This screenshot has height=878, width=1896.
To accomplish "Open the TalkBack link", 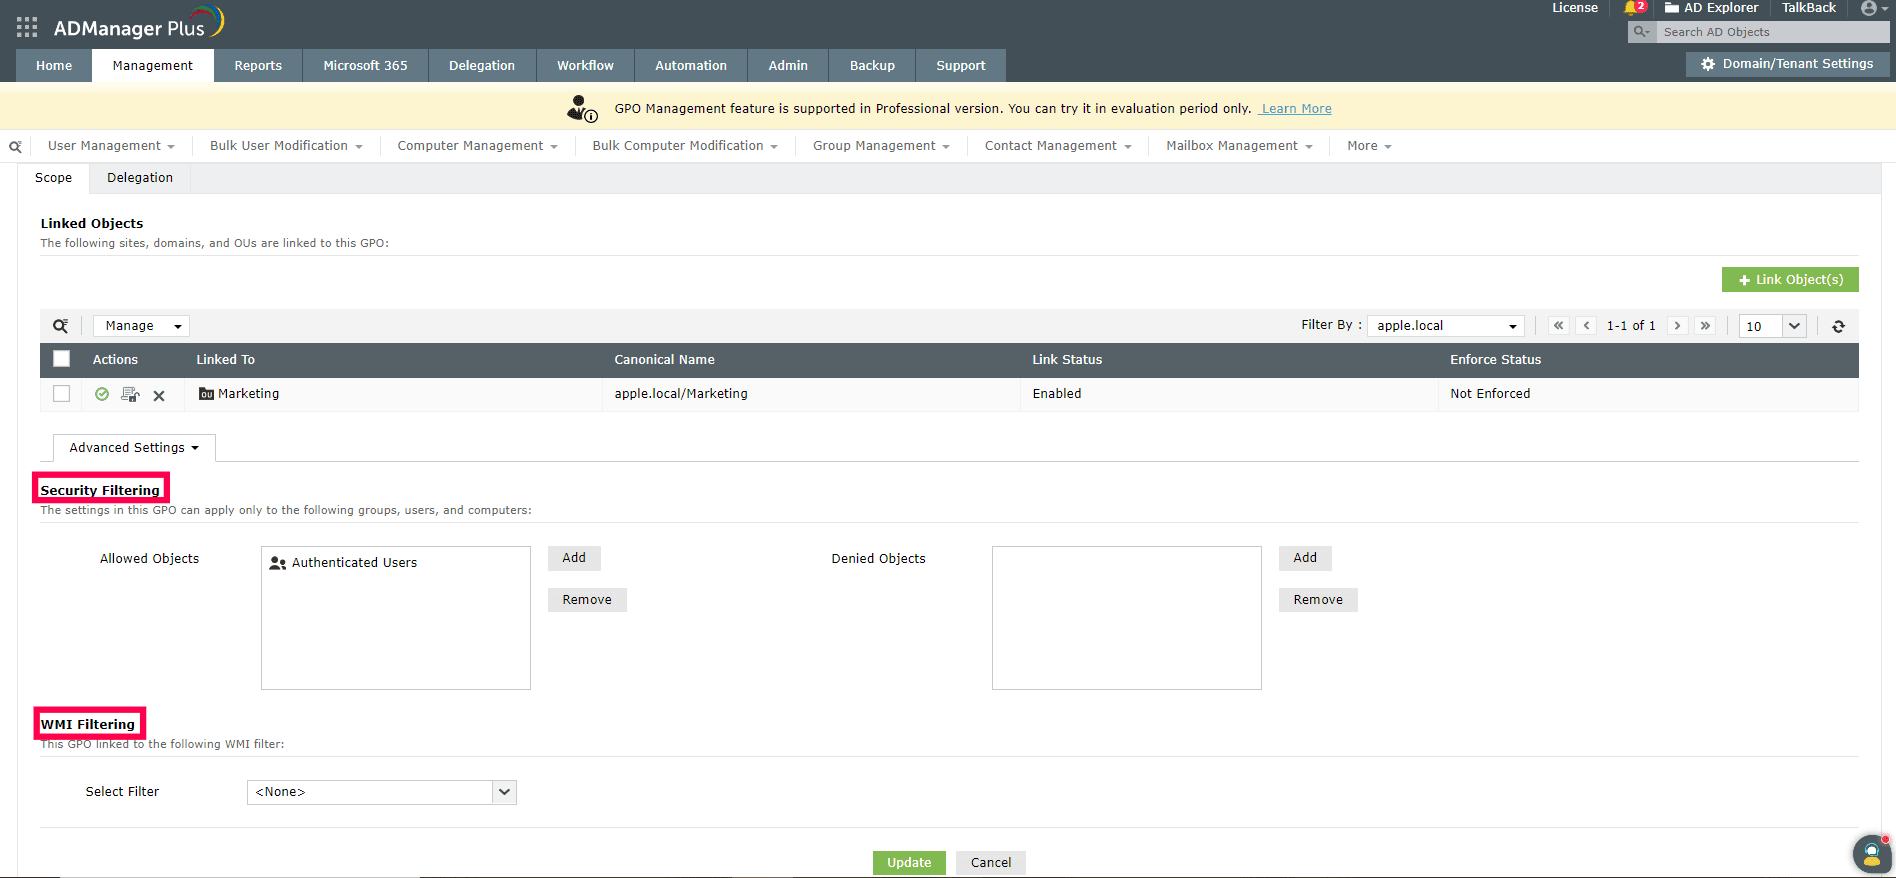I will (1809, 8).
